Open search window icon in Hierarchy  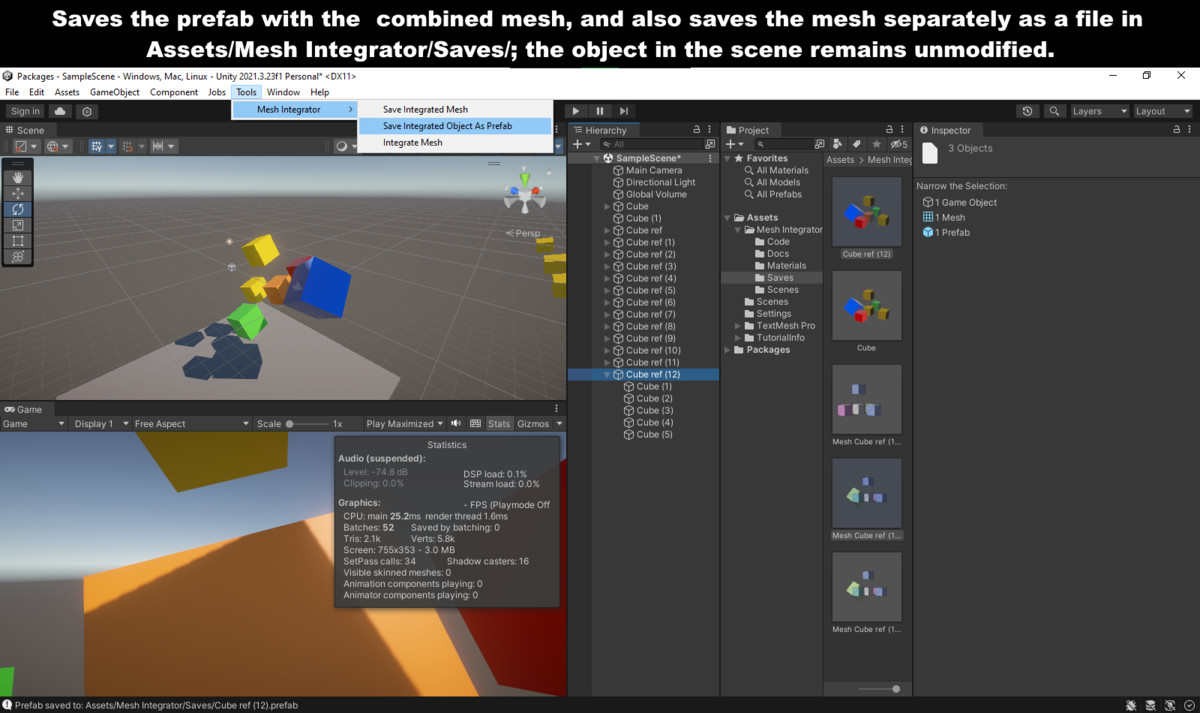[x=710, y=144]
